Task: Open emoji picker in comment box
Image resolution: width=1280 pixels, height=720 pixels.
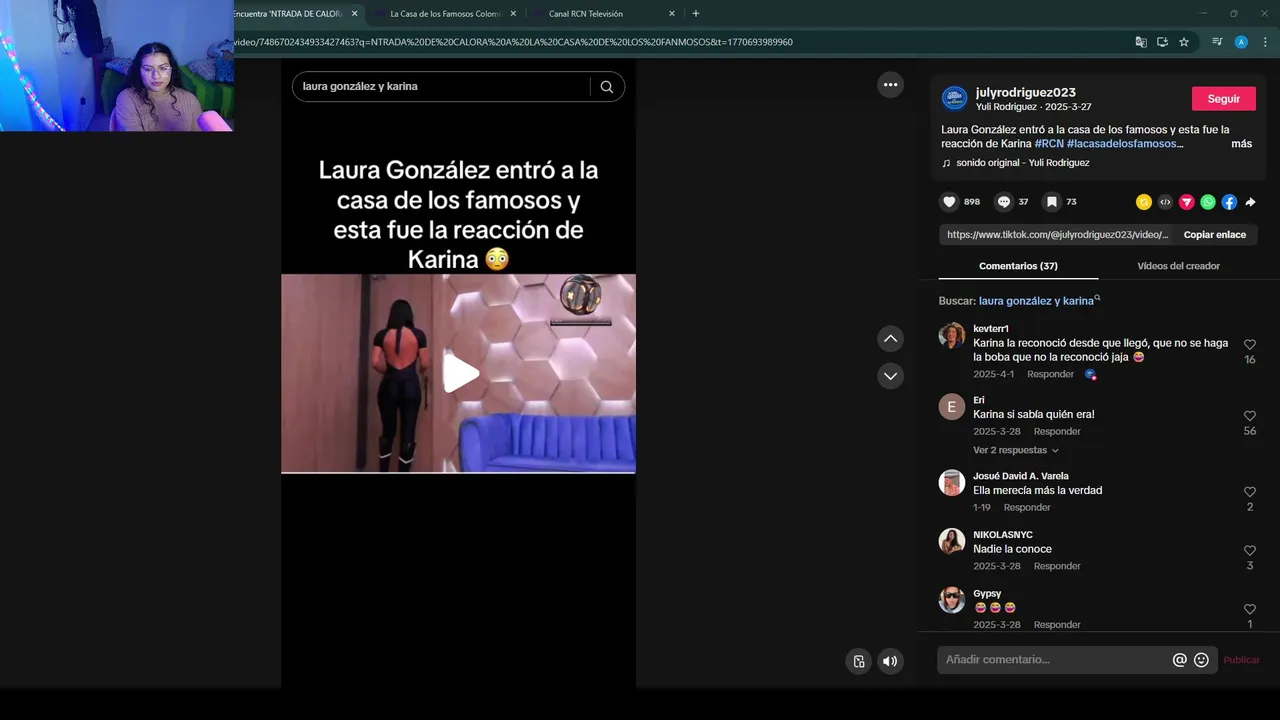Action: click(x=1201, y=660)
